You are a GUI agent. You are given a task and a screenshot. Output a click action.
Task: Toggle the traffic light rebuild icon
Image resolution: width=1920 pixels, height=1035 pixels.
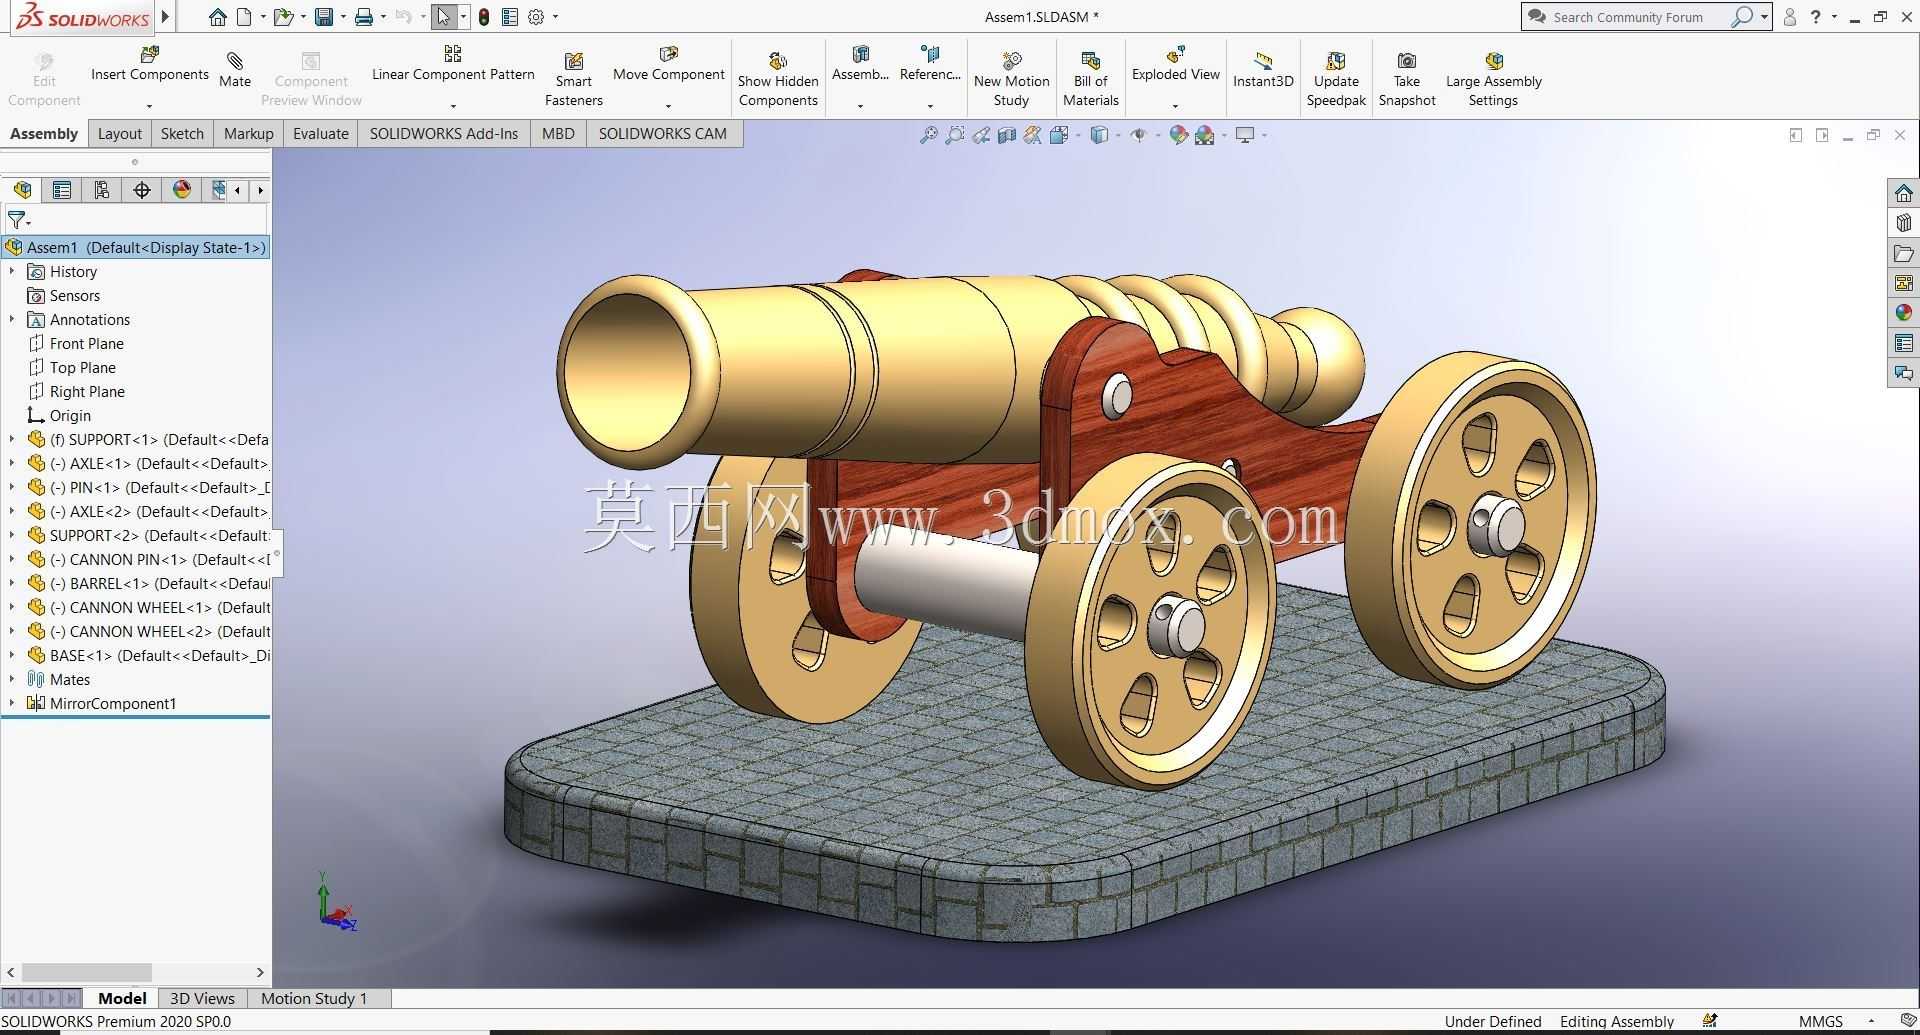tap(484, 17)
